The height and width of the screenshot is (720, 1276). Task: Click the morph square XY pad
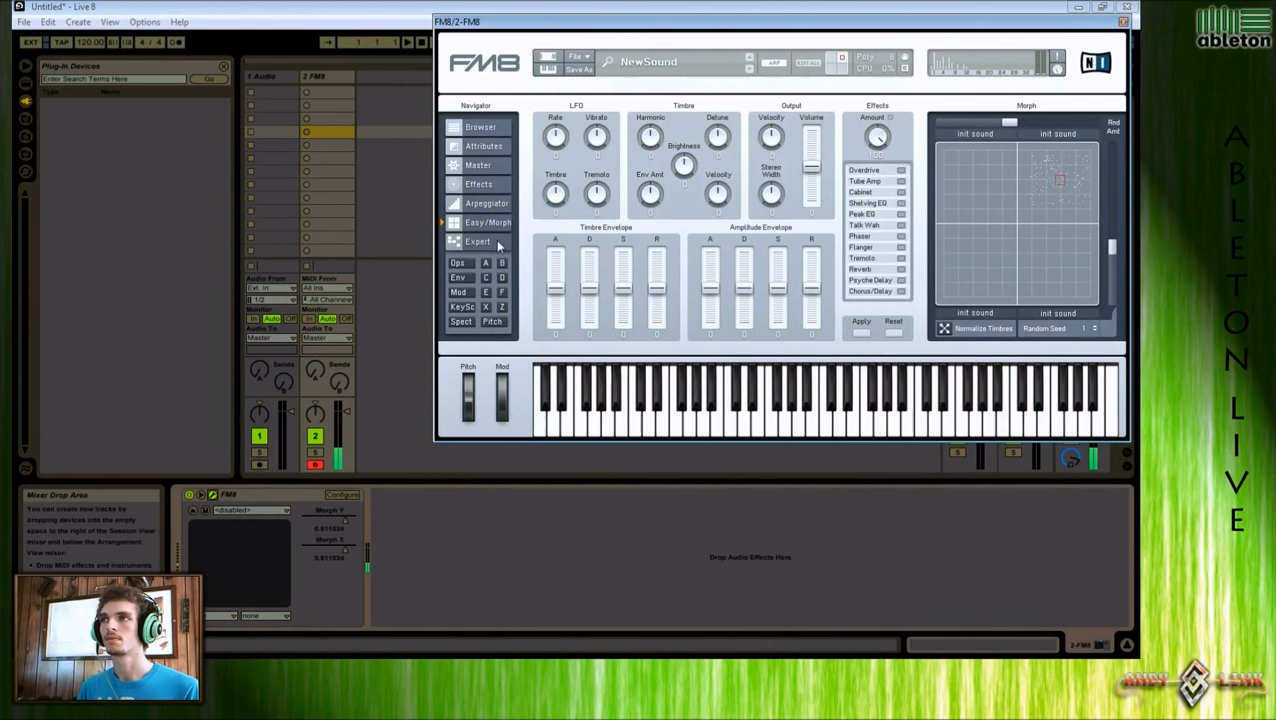[1016, 224]
